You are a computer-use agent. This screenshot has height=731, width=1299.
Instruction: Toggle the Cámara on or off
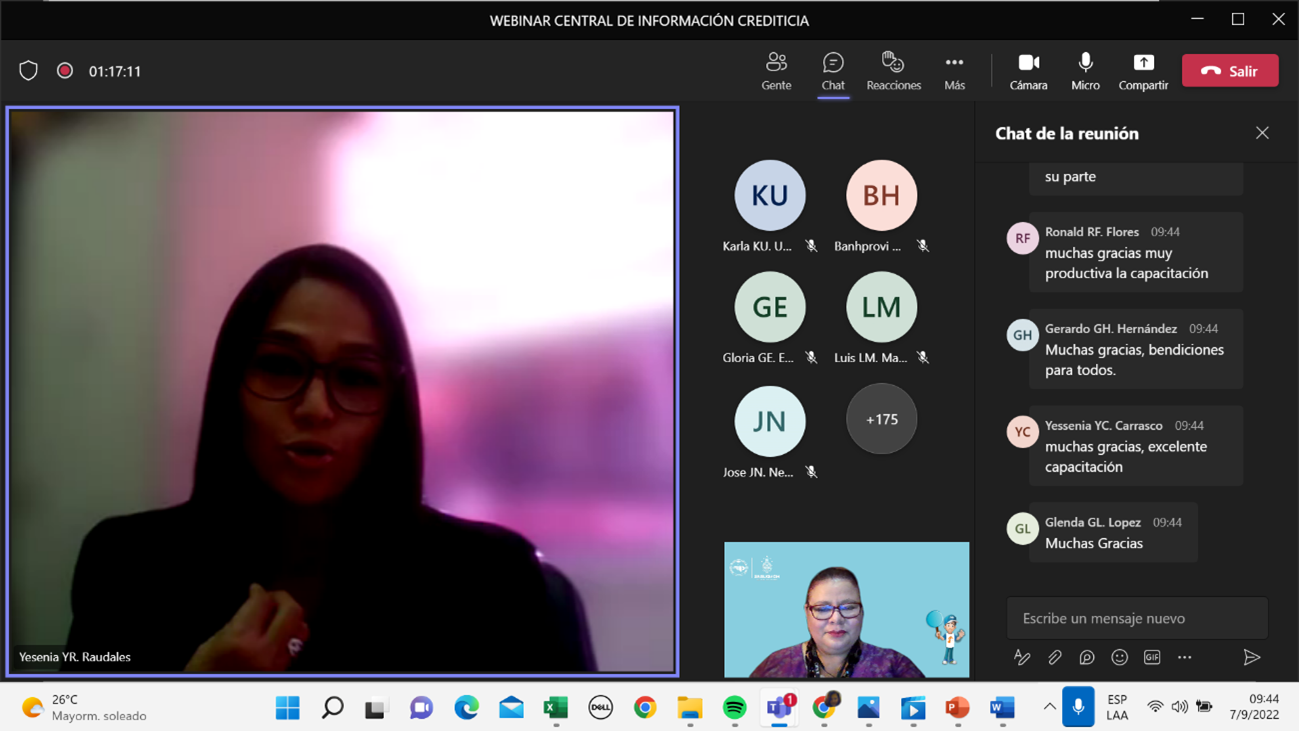click(x=1028, y=71)
